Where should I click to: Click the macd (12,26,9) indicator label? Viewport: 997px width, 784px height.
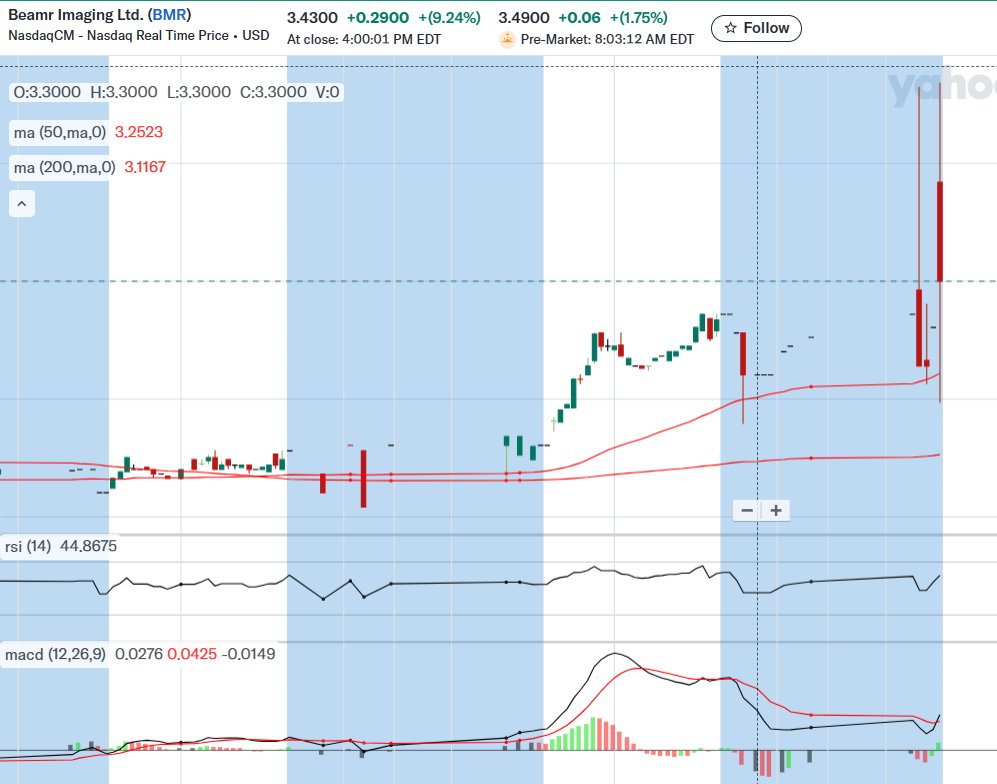coord(55,654)
